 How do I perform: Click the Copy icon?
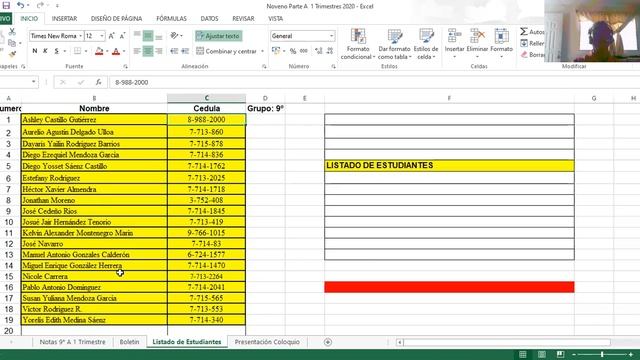point(12,42)
